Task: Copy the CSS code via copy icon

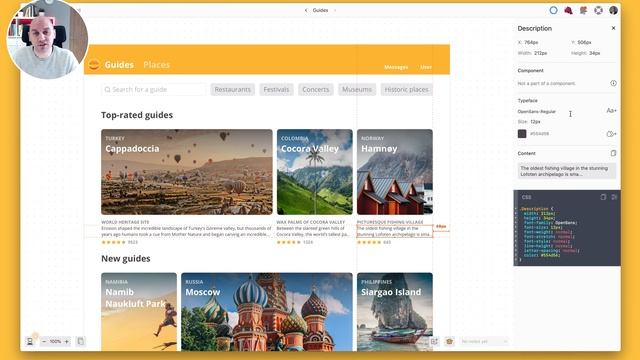Action: click(603, 197)
